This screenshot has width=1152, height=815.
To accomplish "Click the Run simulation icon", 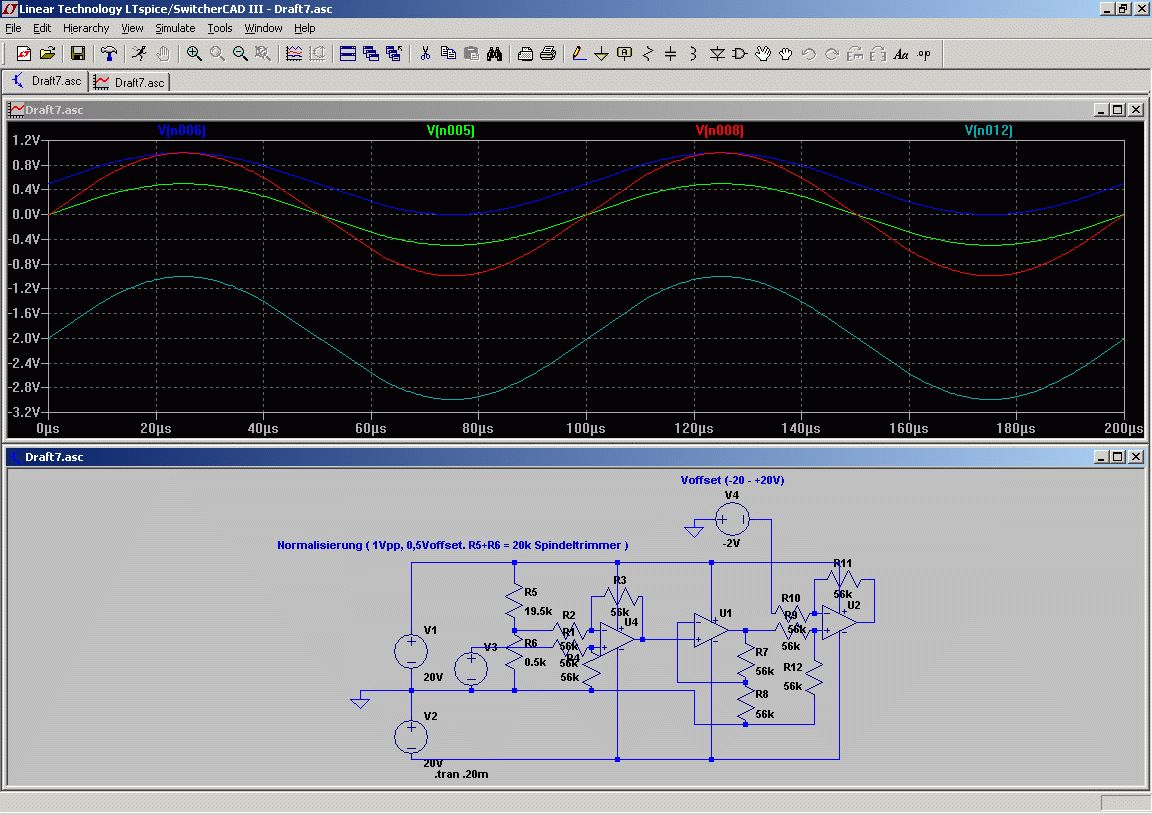I will [x=140, y=54].
